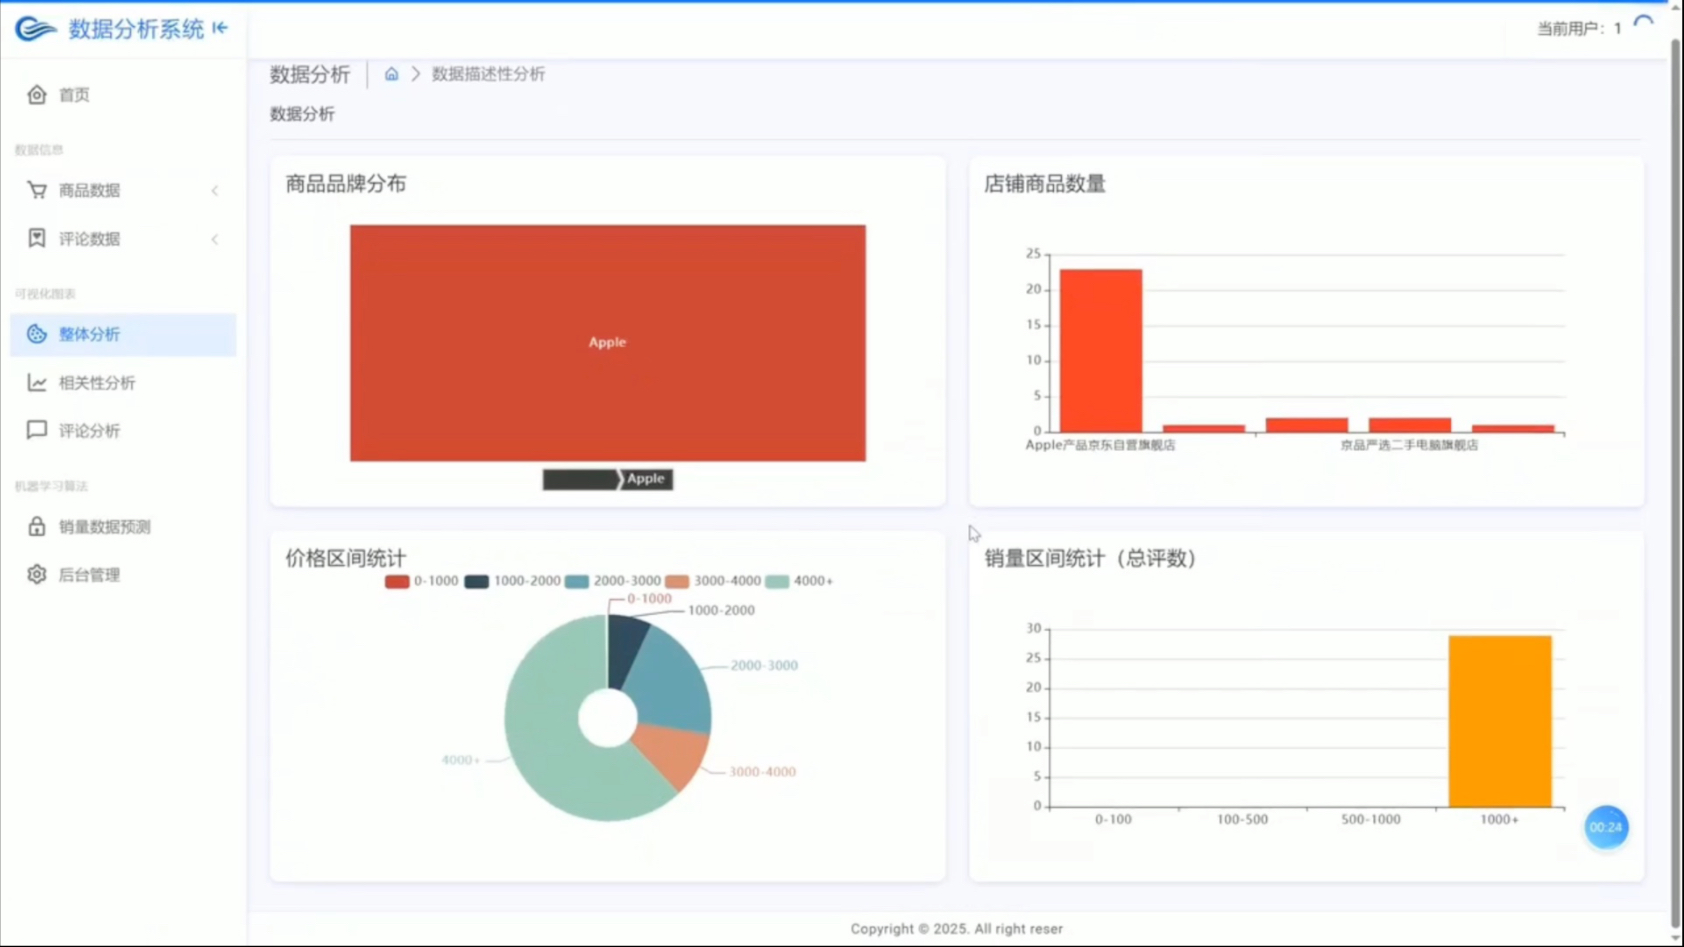Click the Copyright © 2025 footer text
This screenshot has width=1684, height=947.
[957, 929]
